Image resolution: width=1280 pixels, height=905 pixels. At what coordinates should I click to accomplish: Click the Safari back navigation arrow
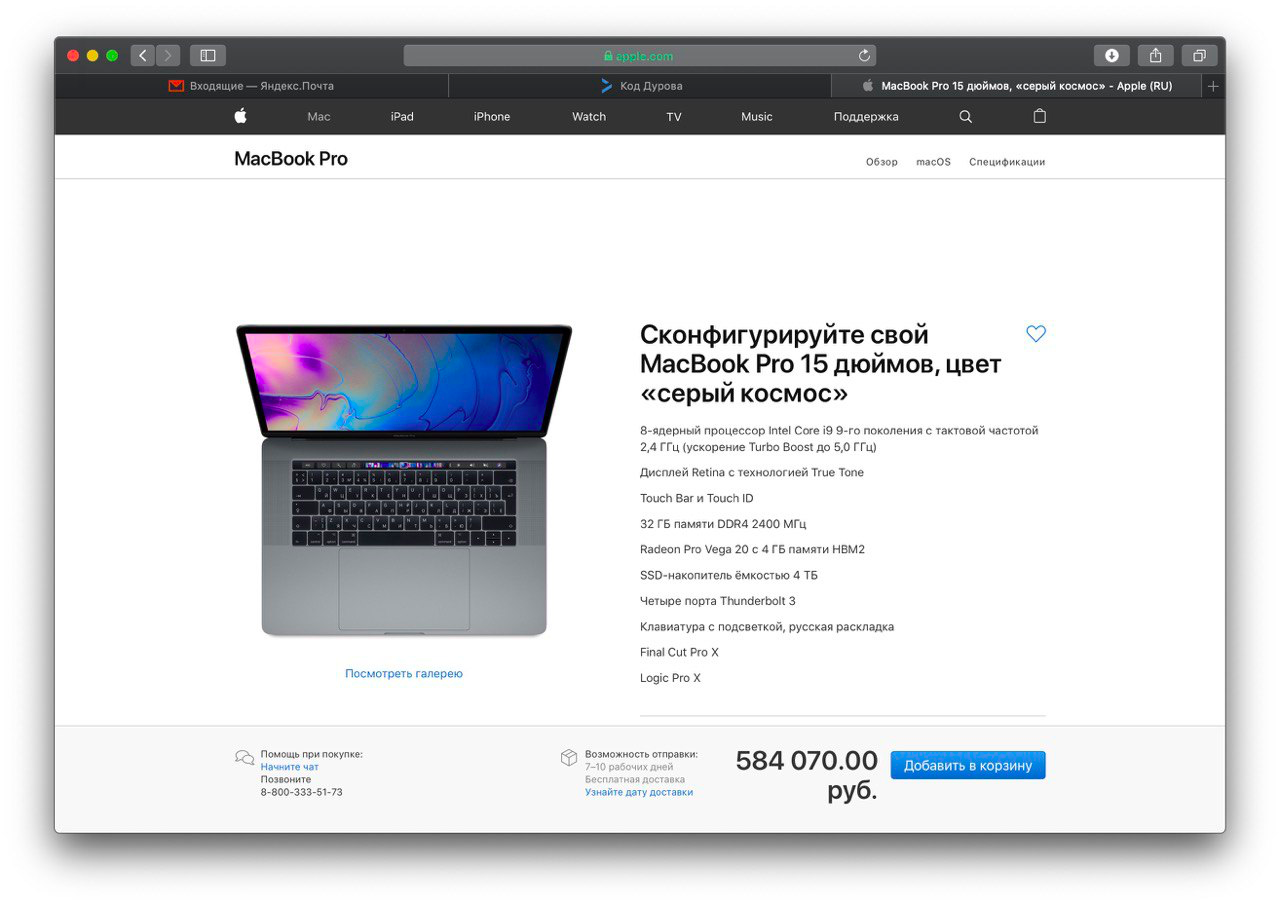click(143, 56)
